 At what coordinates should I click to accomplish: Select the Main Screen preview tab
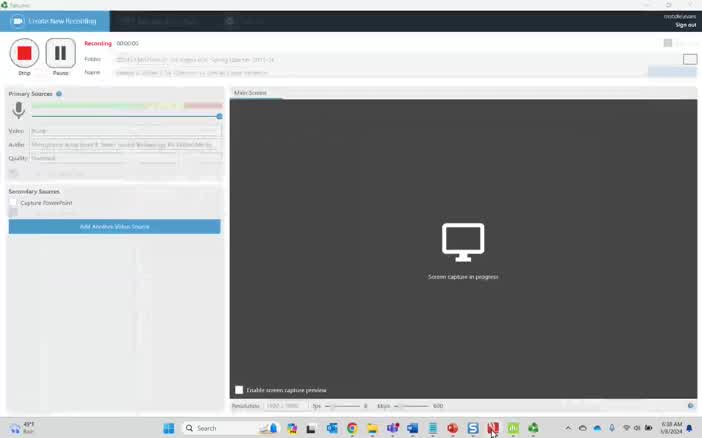pos(250,93)
